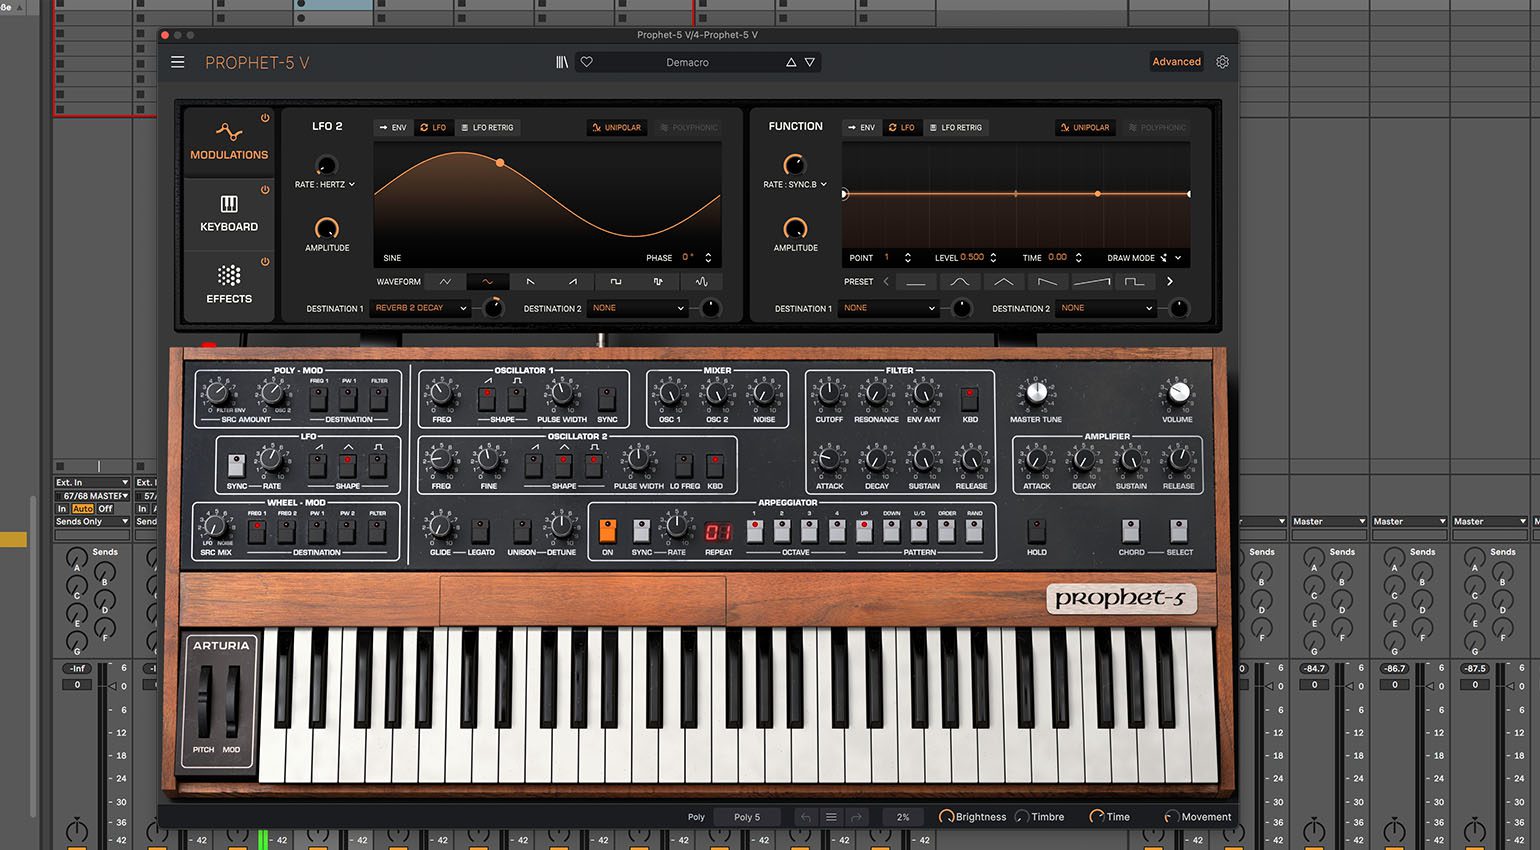Open the settings gear in plugin header

click(x=1222, y=62)
